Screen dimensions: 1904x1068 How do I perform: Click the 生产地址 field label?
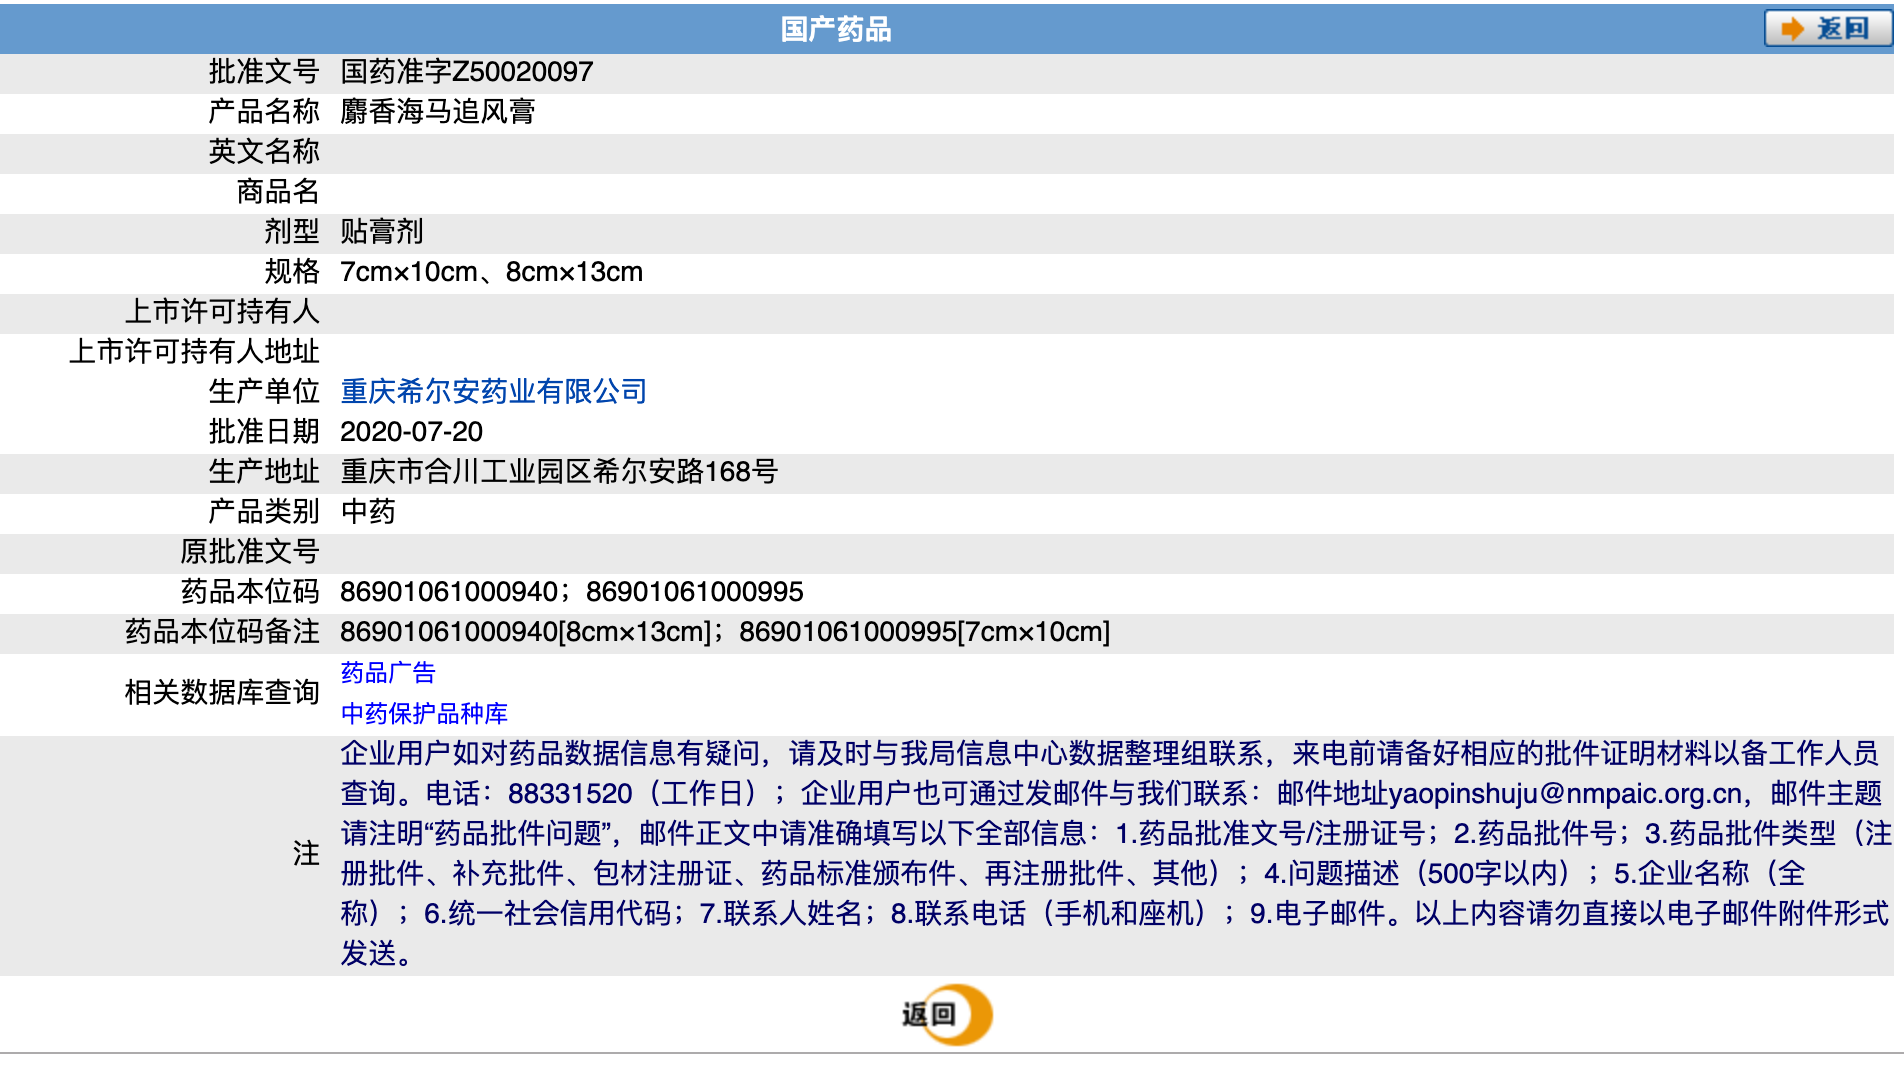click(x=264, y=471)
